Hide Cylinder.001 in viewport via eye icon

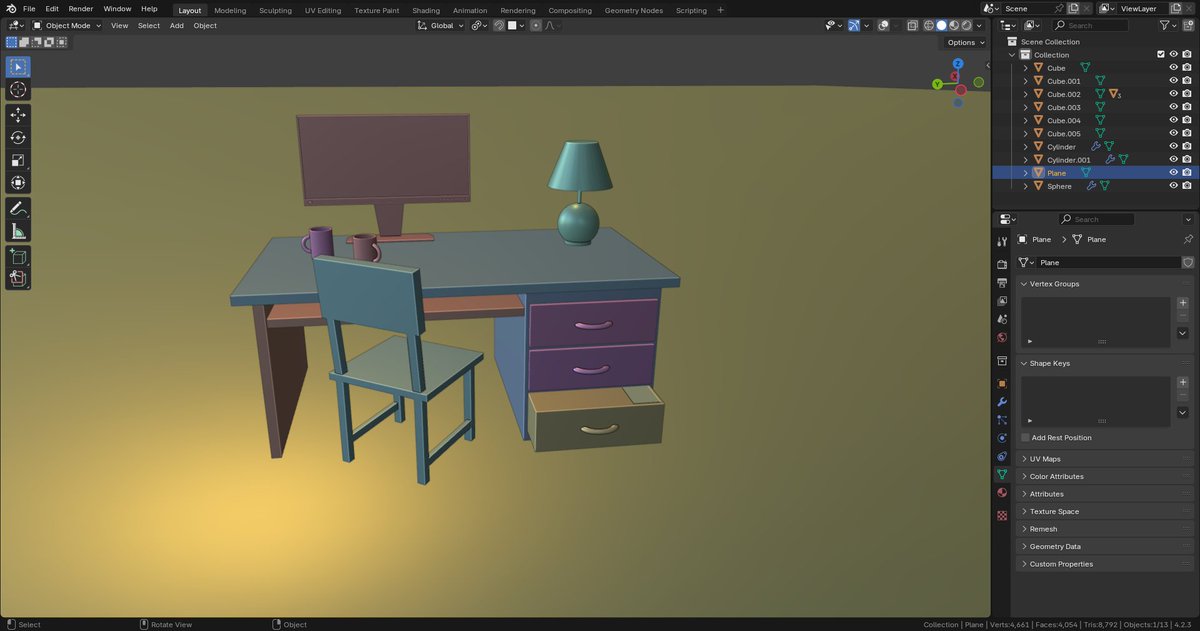click(x=1173, y=159)
